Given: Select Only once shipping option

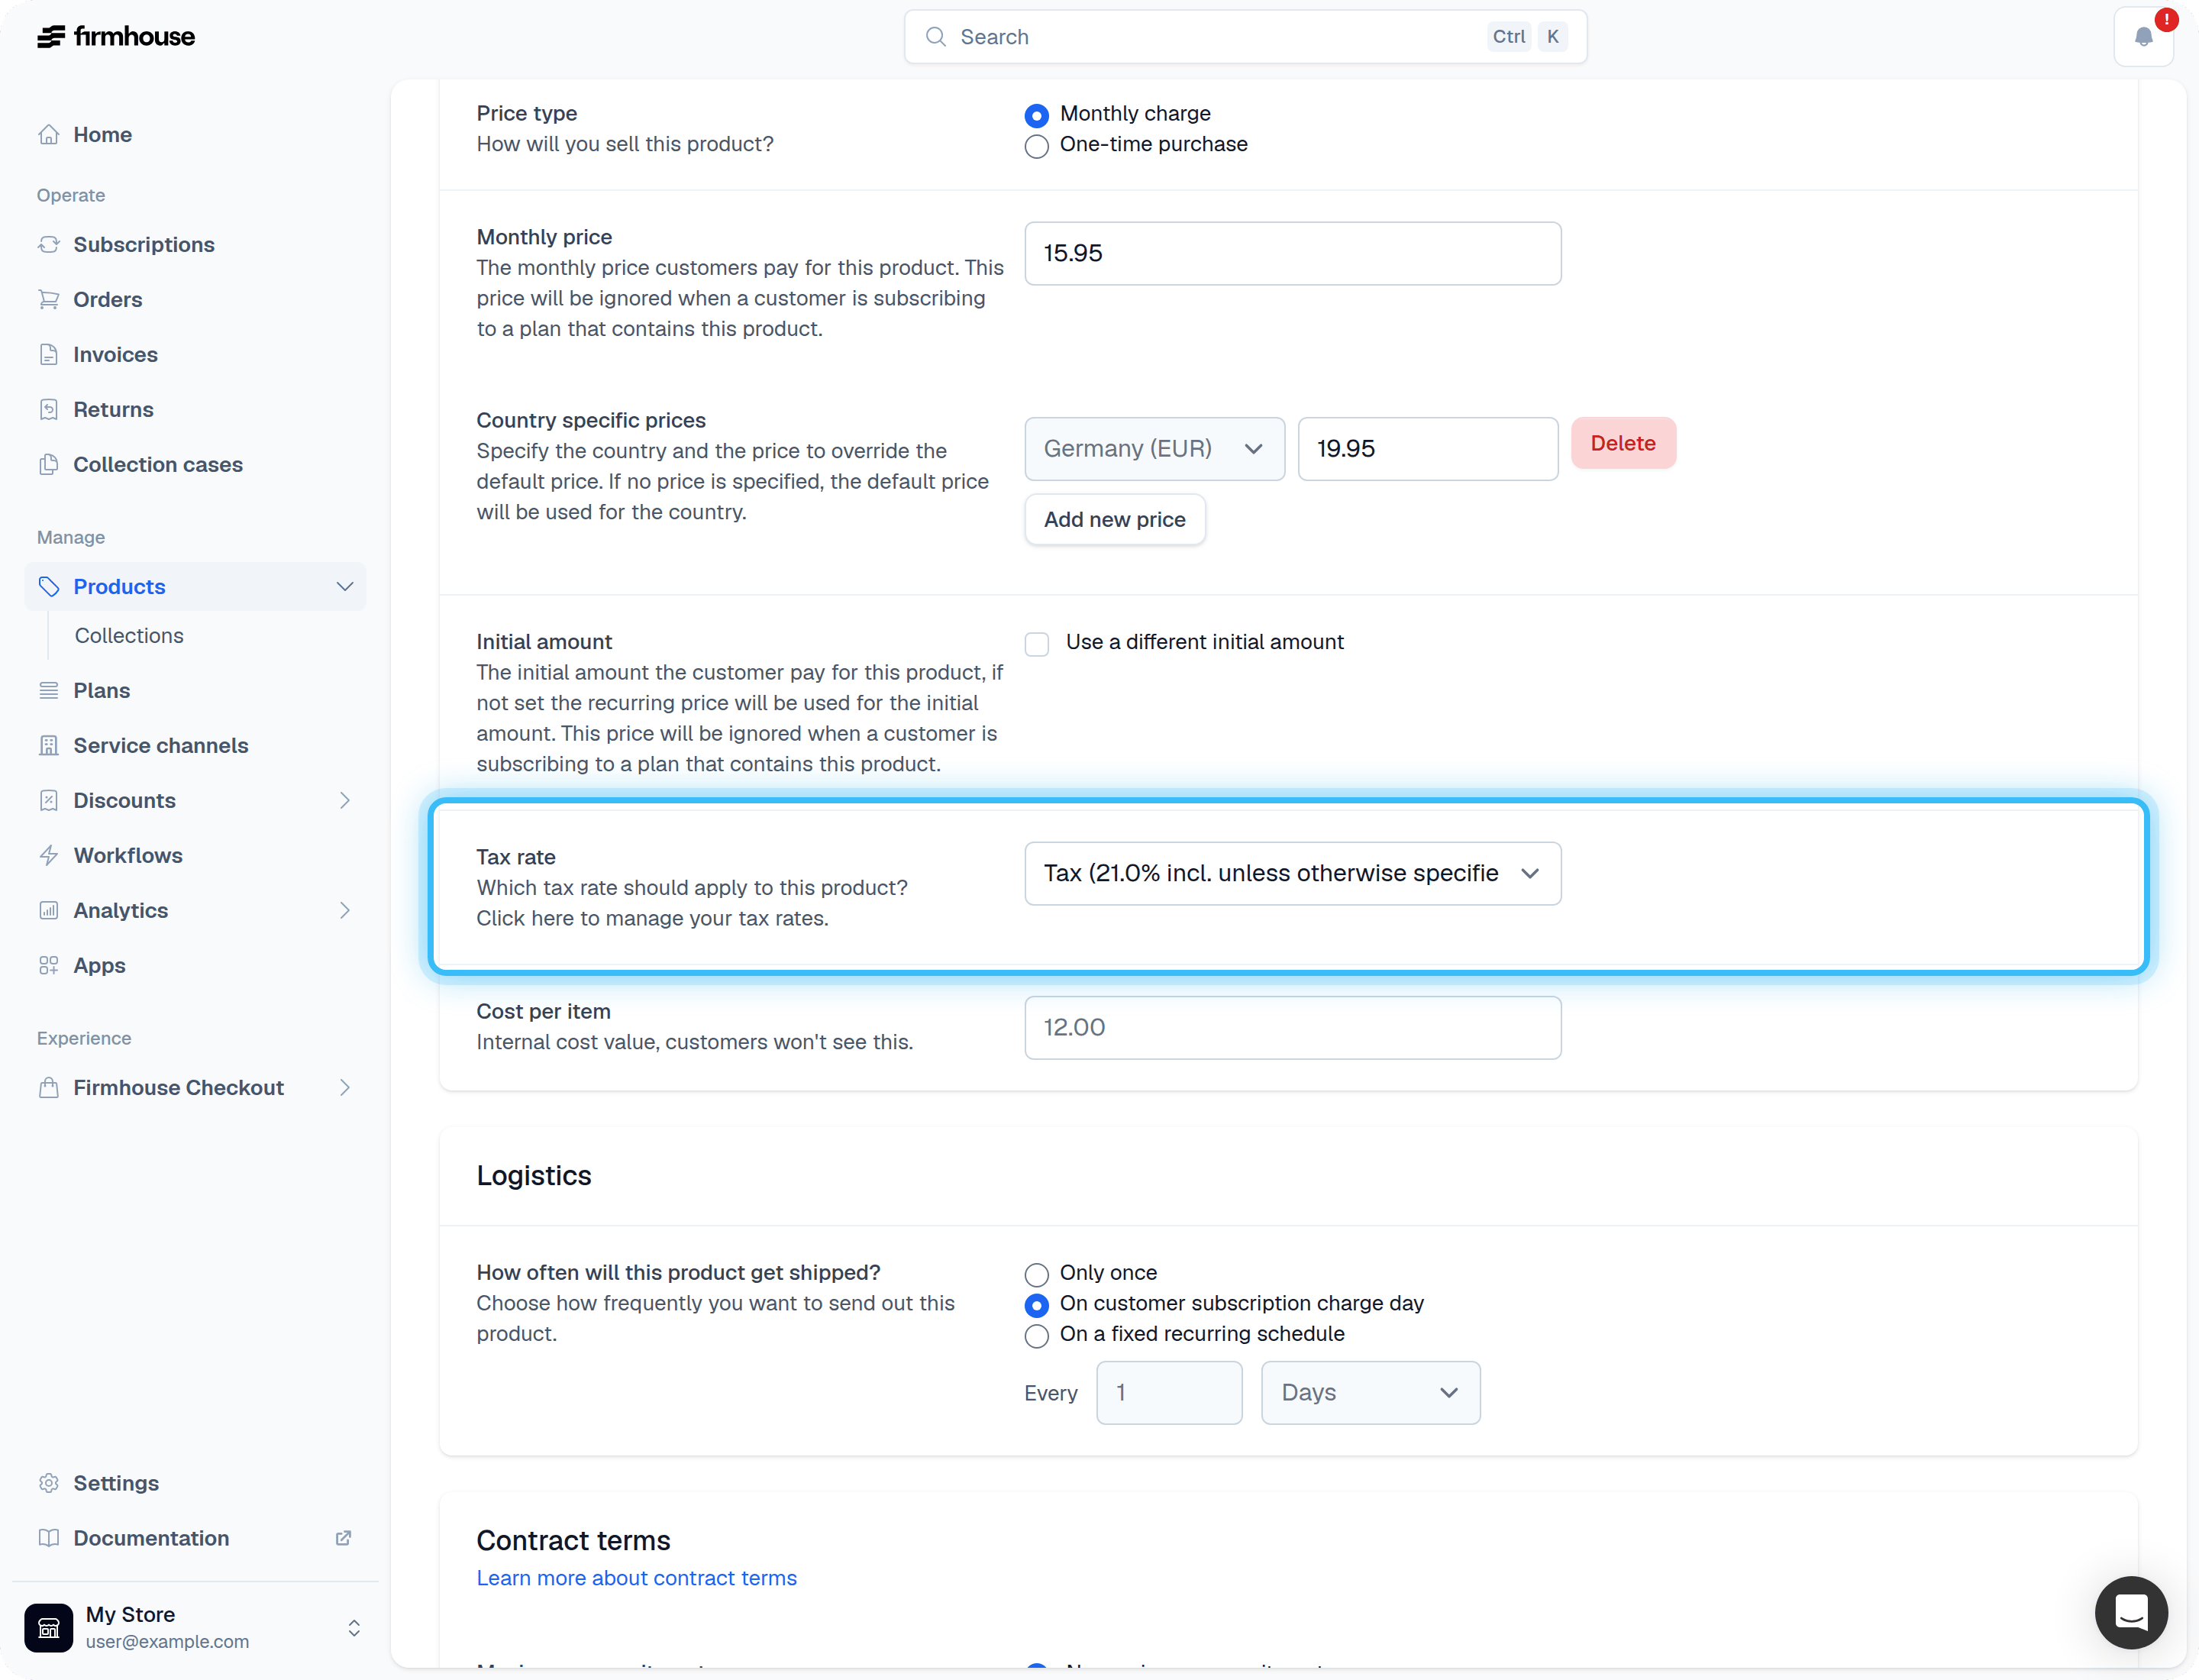Looking at the screenshot, I should click(x=1037, y=1275).
